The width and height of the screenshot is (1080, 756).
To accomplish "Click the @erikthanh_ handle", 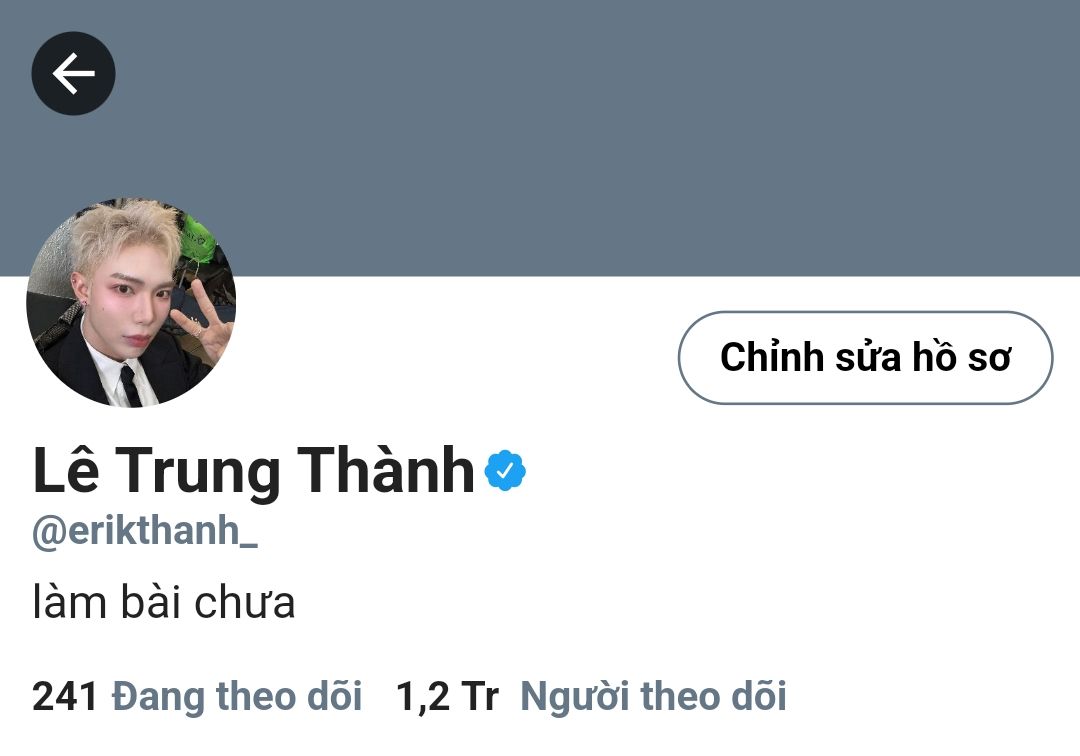I will 145,532.
